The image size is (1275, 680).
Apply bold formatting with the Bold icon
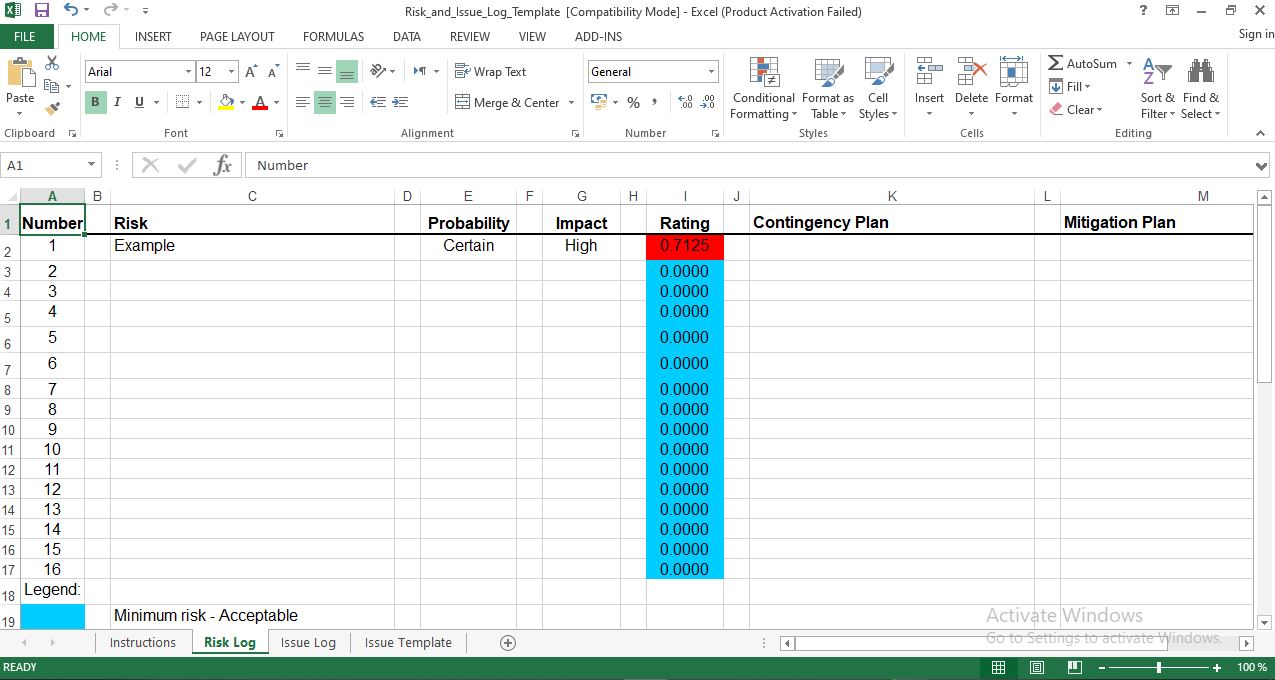[x=94, y=103]
